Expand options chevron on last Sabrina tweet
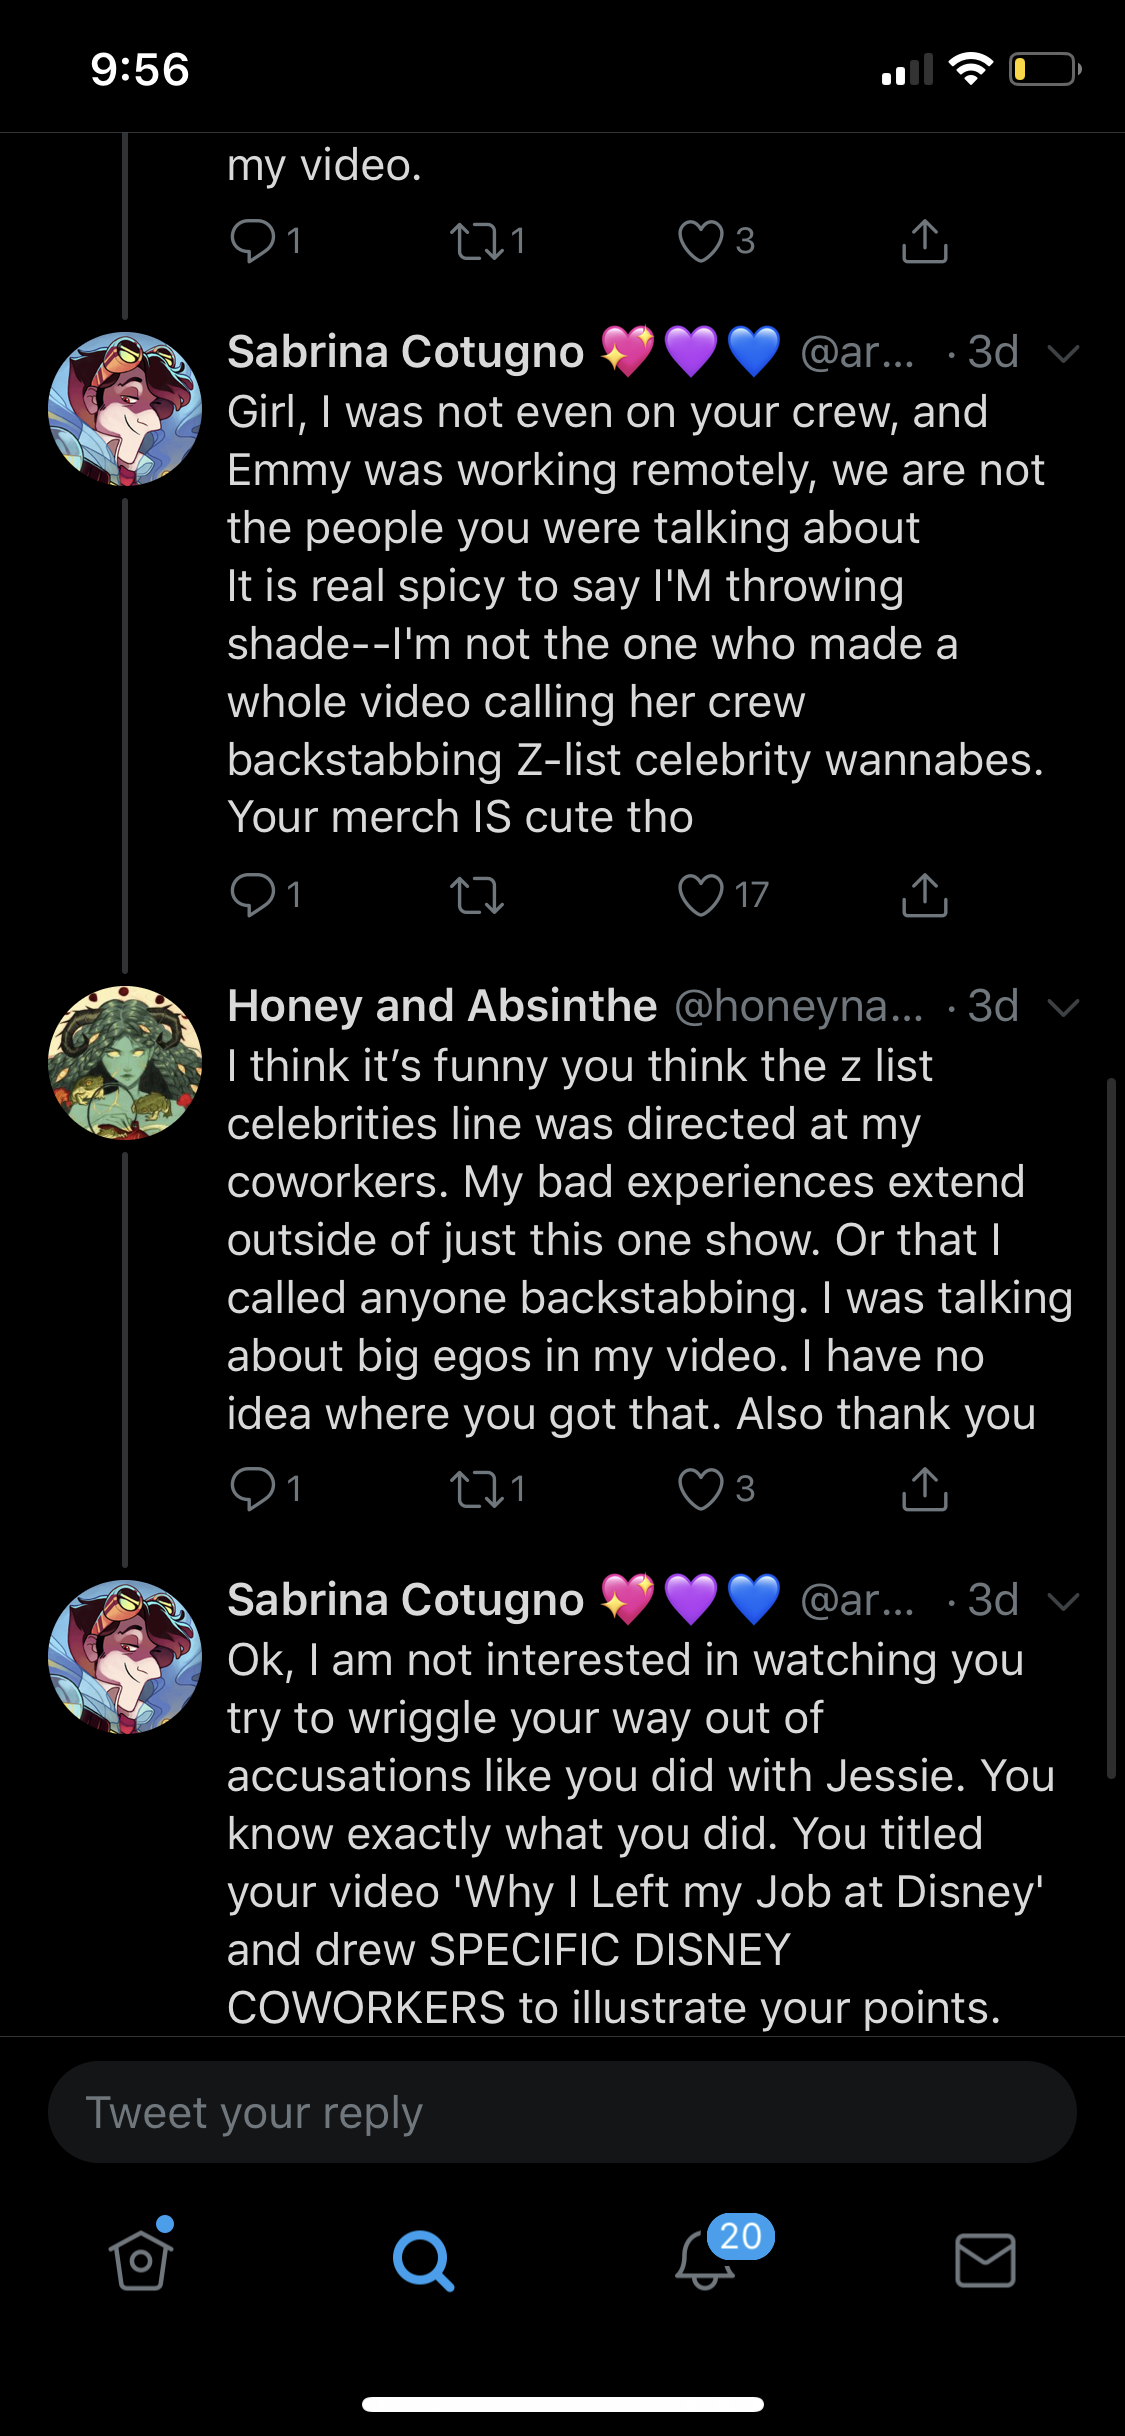This screenshot has width=1125, height=2436. pos(1063,1601)
